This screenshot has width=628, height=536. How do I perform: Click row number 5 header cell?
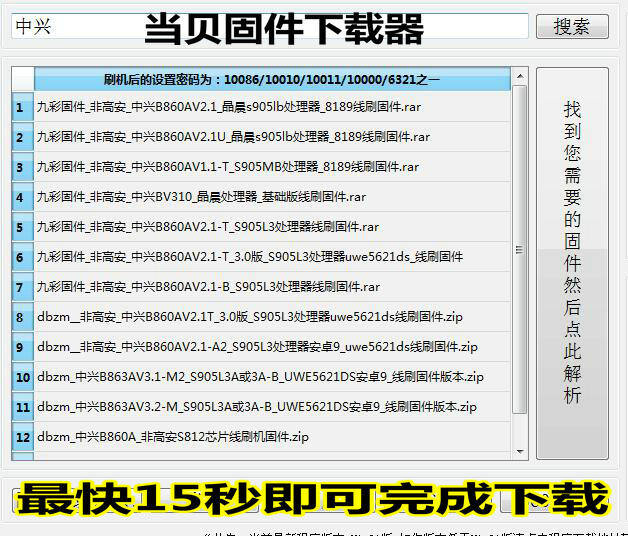pyautogui.click(x=23, y=227)
